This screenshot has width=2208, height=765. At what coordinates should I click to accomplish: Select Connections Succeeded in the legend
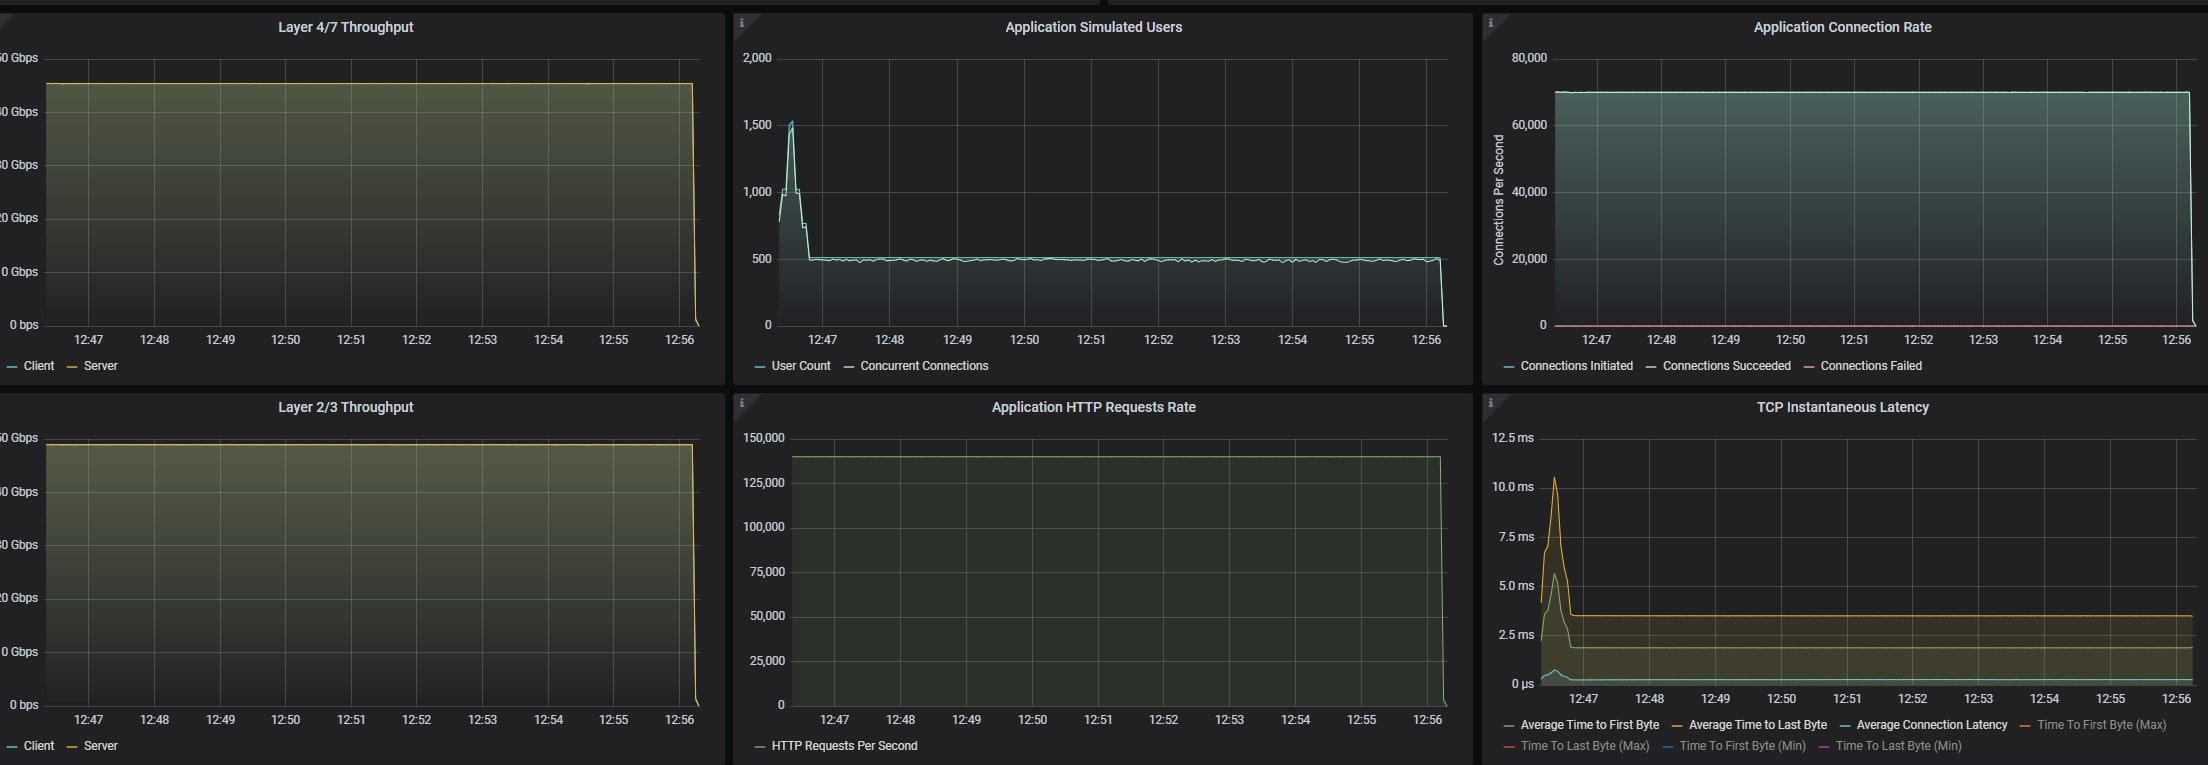[x=1726, y=366]
